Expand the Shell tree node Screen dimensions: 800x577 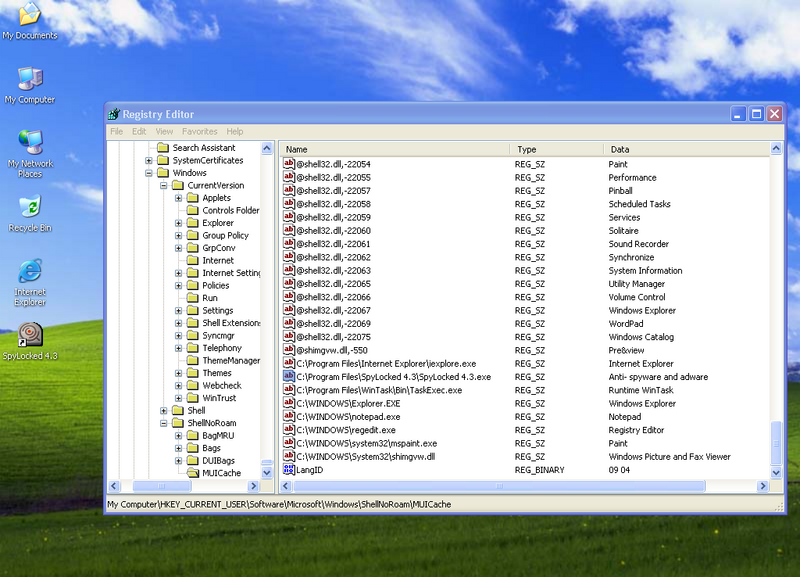pyautogui.click(x=163, y=410)
